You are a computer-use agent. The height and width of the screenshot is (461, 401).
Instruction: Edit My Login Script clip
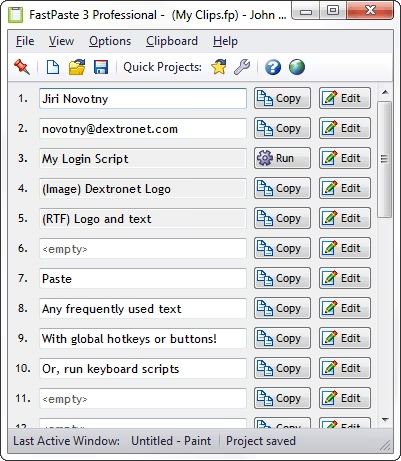(345, 158)
